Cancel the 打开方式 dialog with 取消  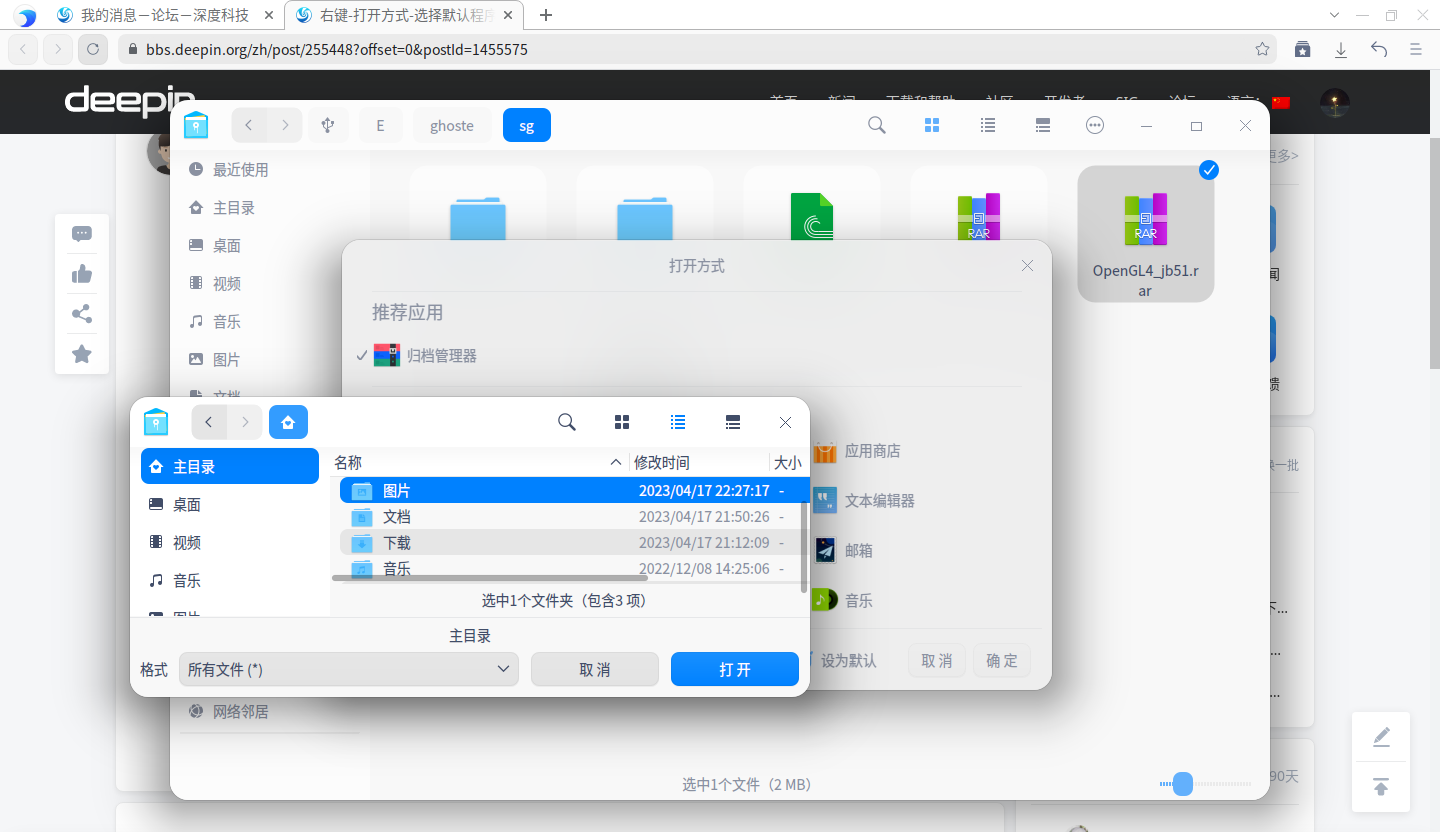(936, 660)
